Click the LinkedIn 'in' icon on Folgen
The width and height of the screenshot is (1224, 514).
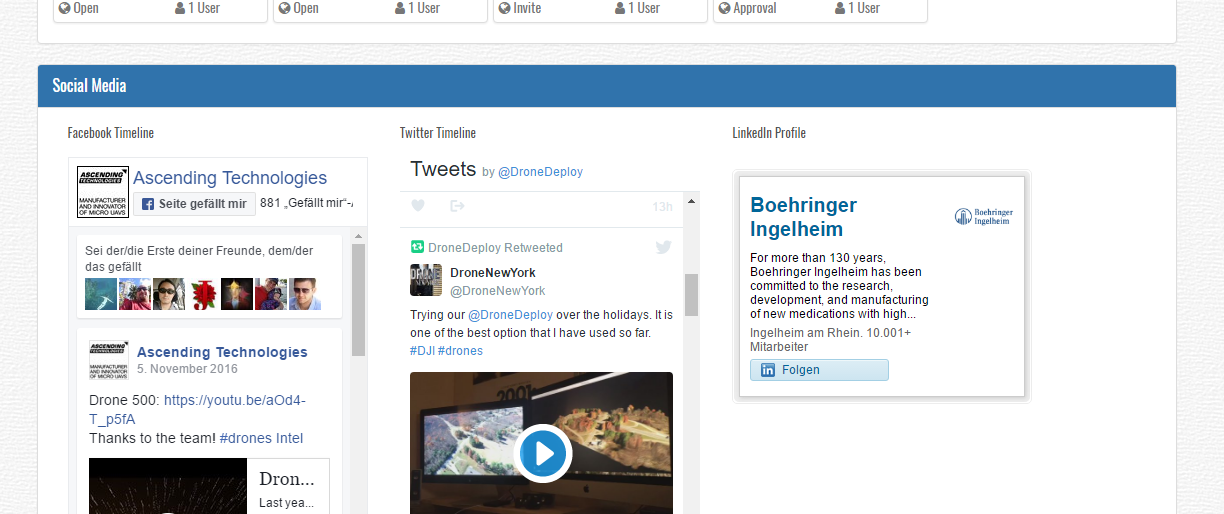click(768, 370)
